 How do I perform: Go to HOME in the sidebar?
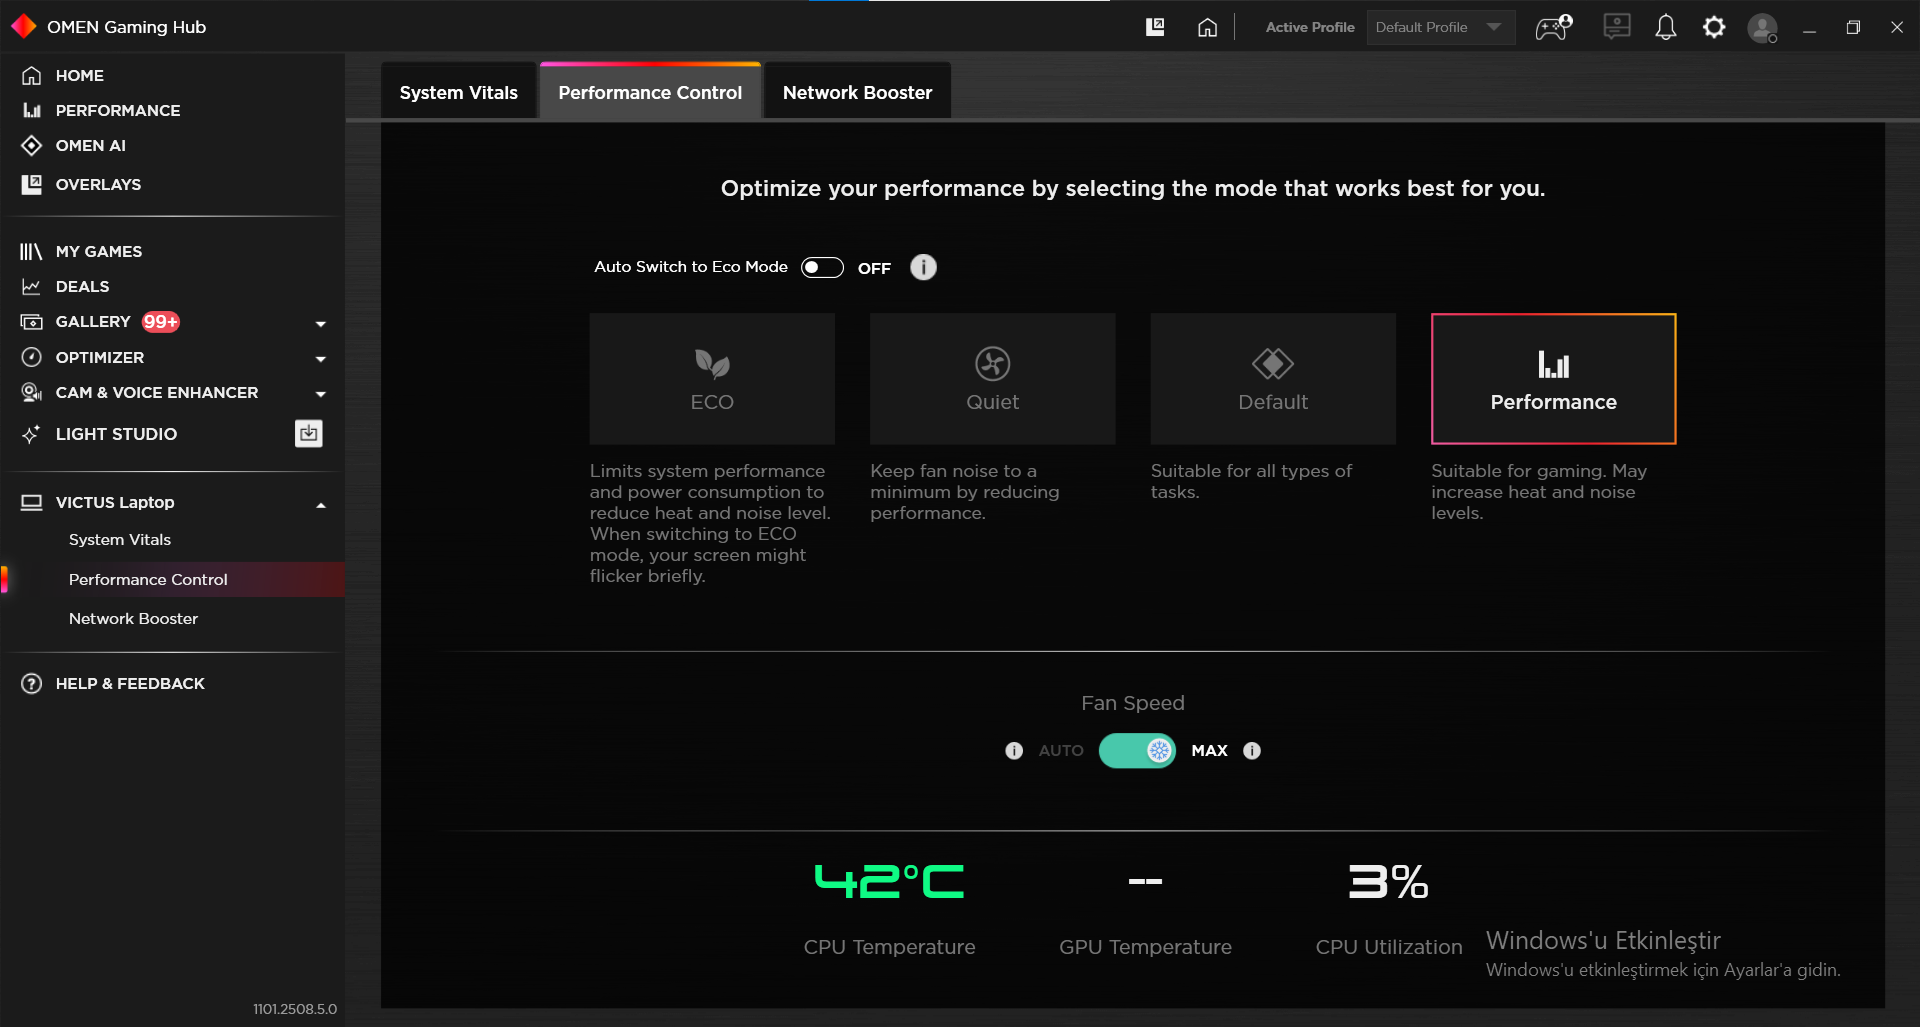pos(80,75)
